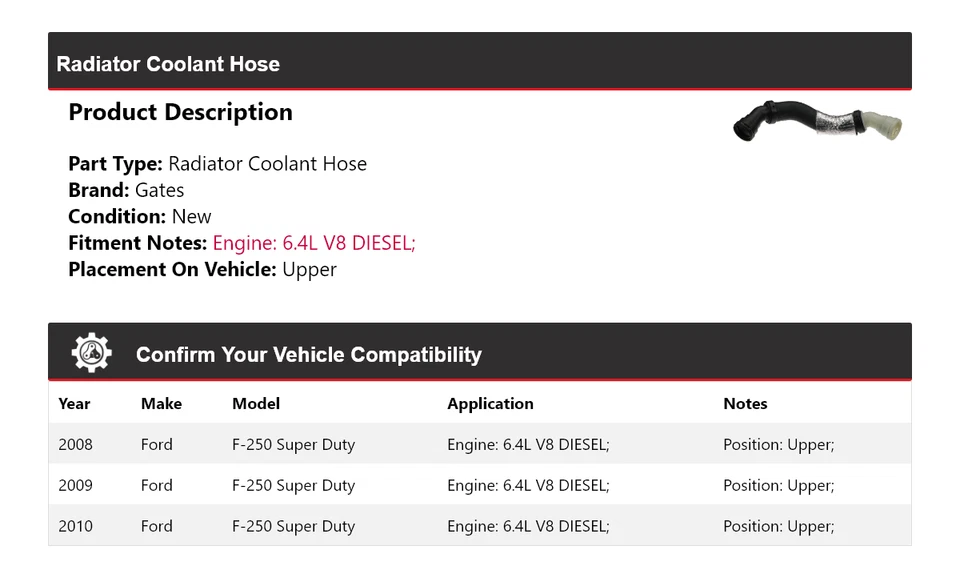Select the 2008 Ford row year cell

click(75, 444)
